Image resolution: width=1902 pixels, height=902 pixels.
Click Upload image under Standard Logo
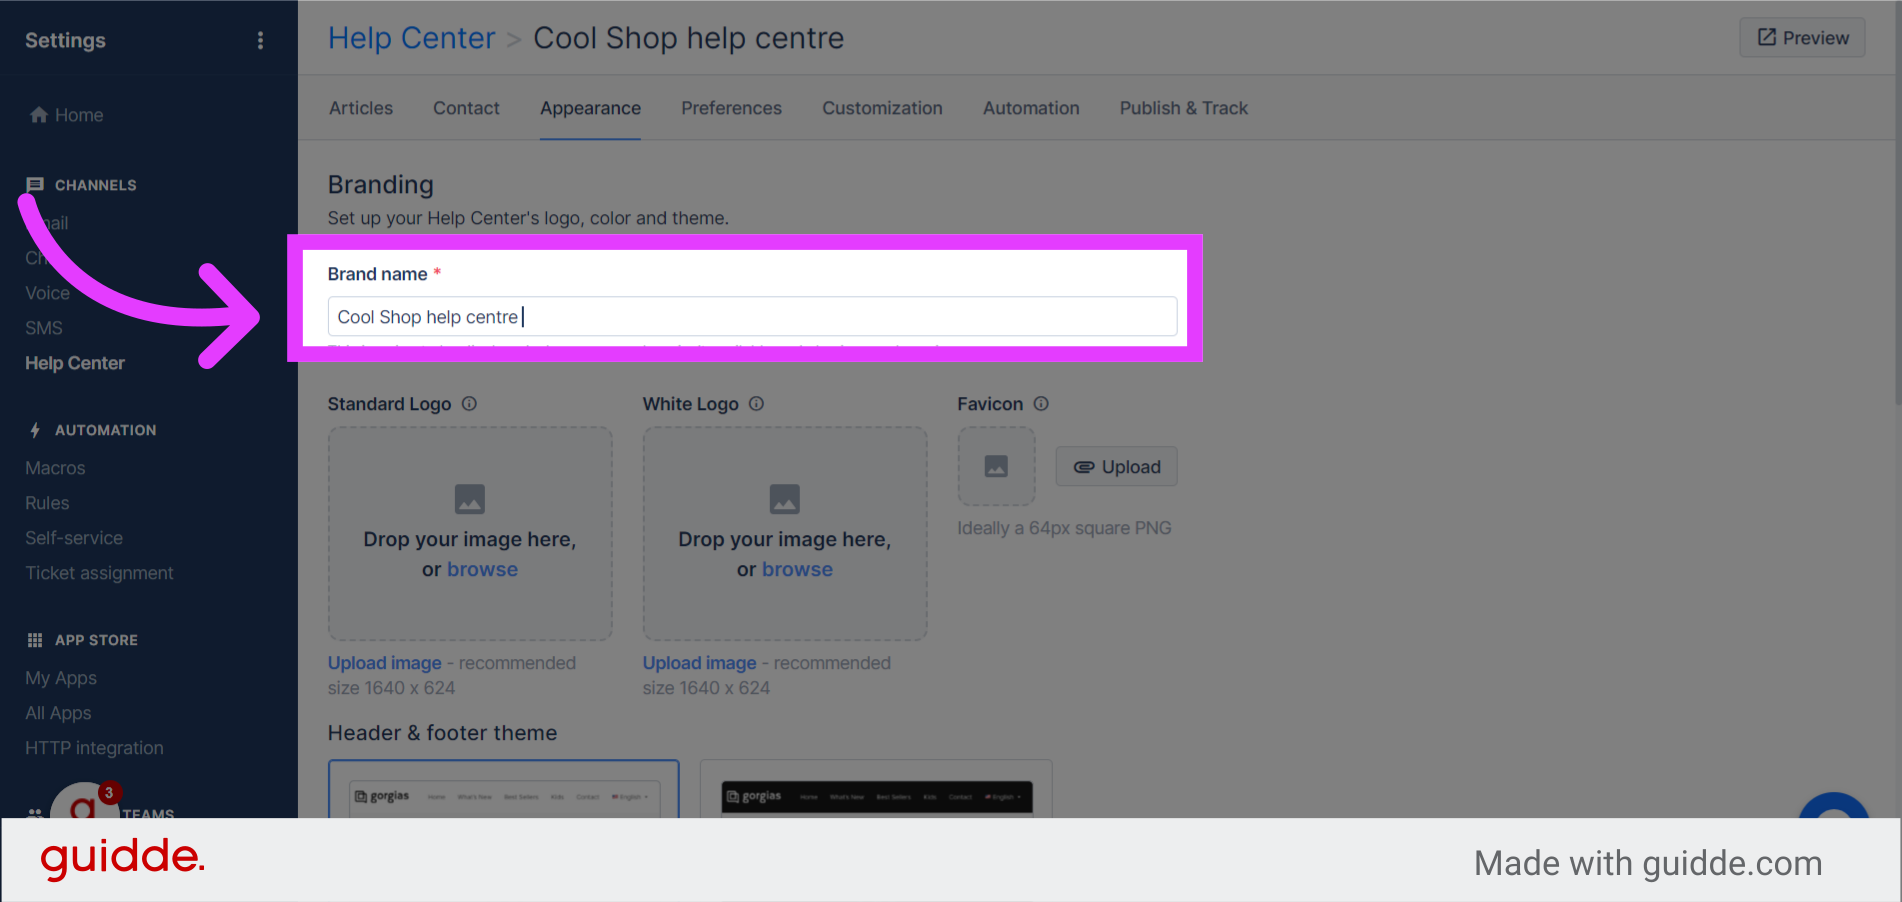click(x=385, y=663)
